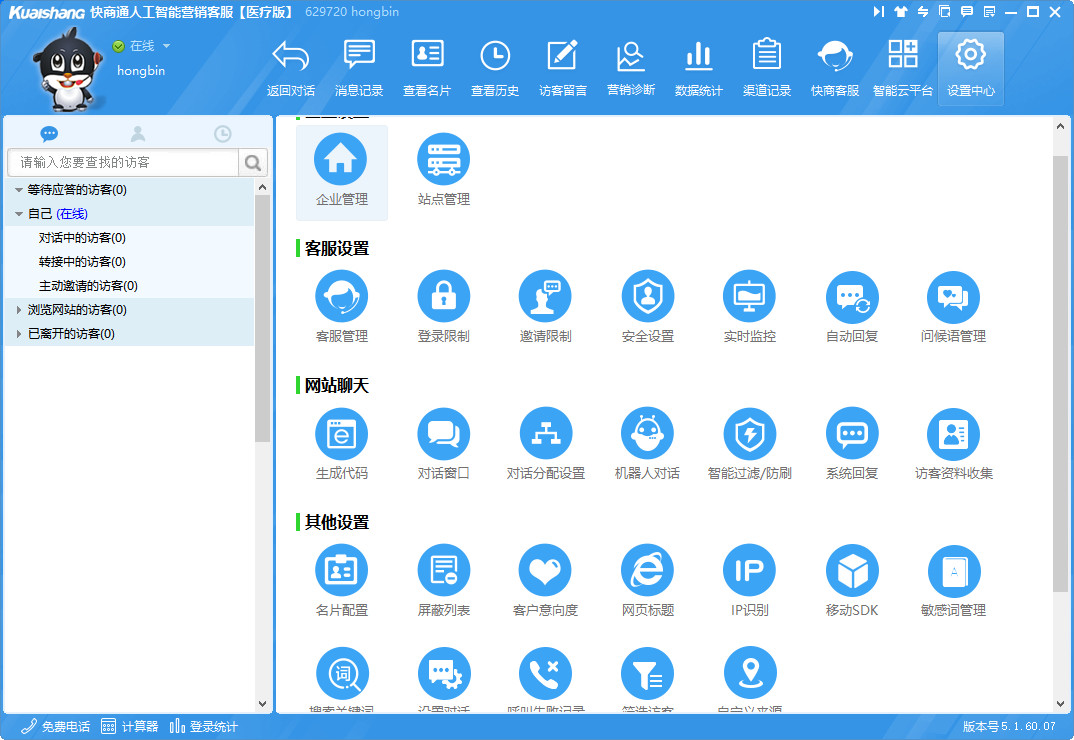Screen dimensions: 1074x740
Task: Open the 站点管理 icon
Action: (x=443, y=160)
